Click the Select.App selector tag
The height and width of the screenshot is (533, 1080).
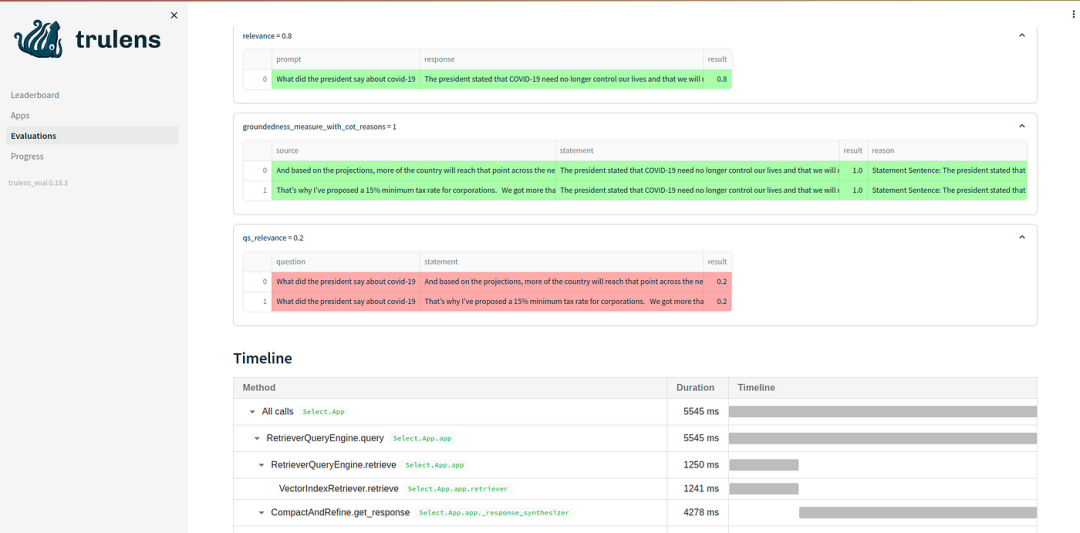(x=323, y=412)
